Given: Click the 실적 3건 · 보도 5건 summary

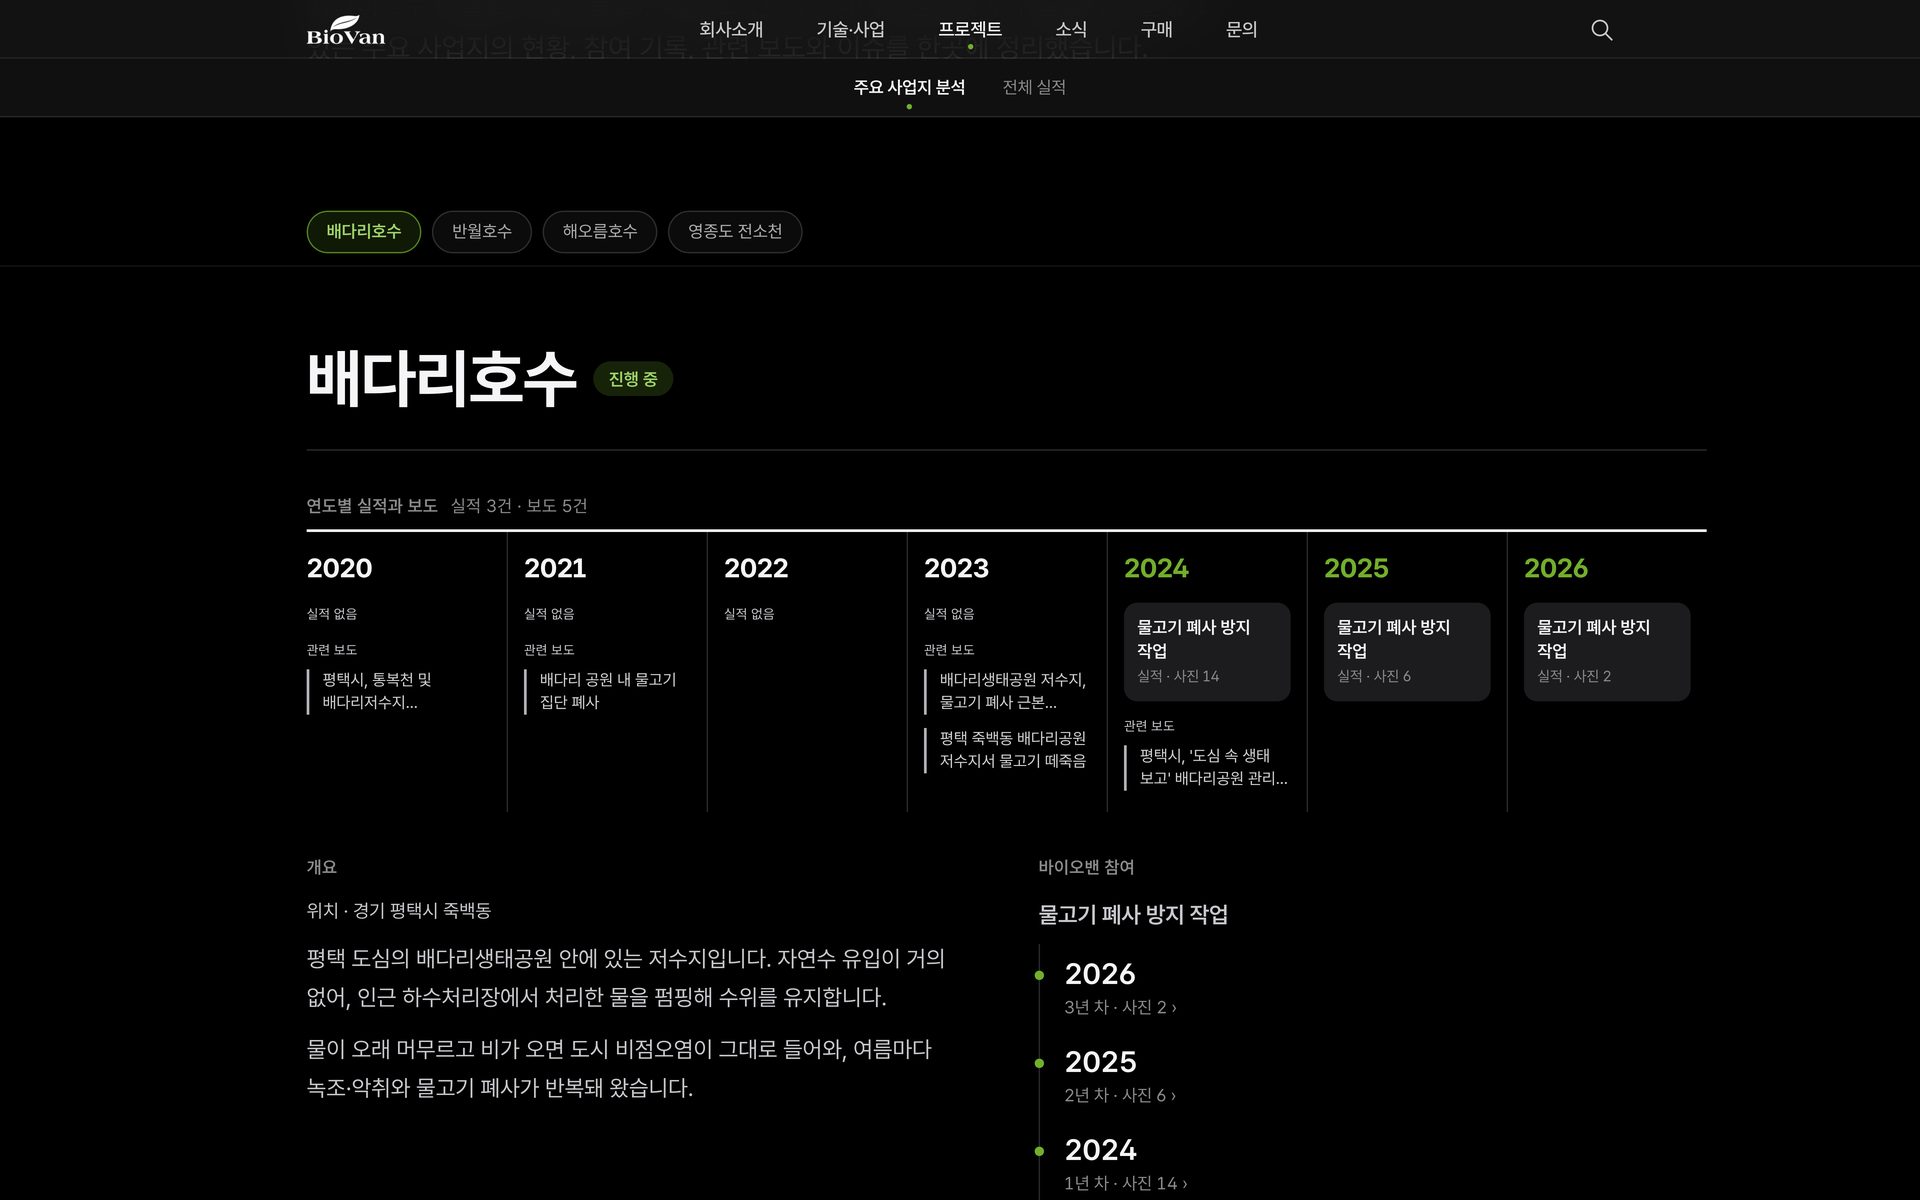Looking at the screenshot, I should click(x=519, y=506).
